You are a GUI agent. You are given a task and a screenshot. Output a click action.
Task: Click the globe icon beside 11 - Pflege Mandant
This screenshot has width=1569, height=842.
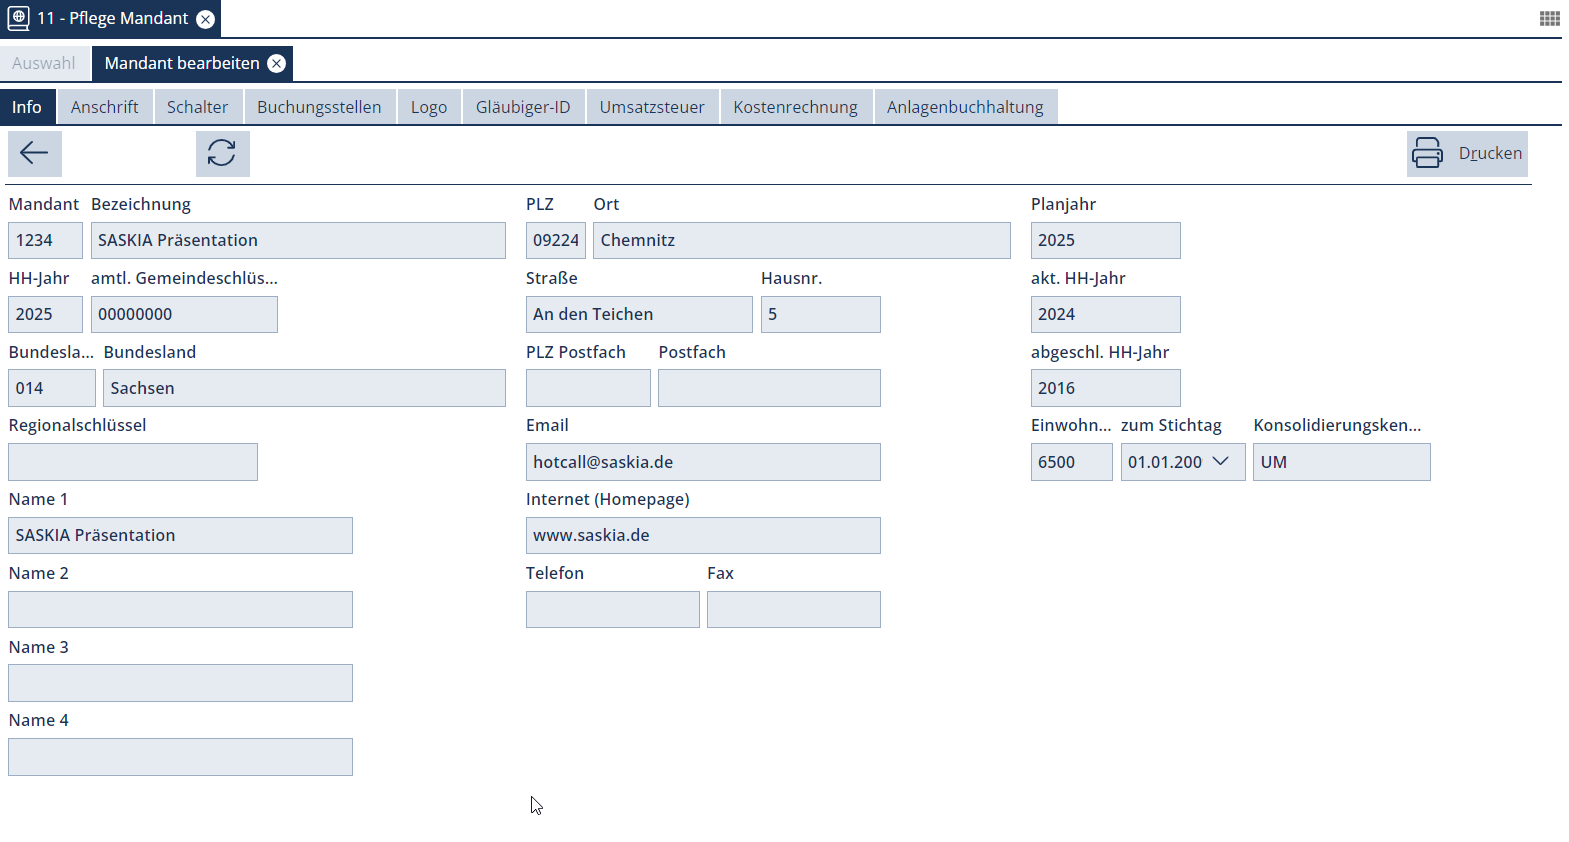pos(18,18)
